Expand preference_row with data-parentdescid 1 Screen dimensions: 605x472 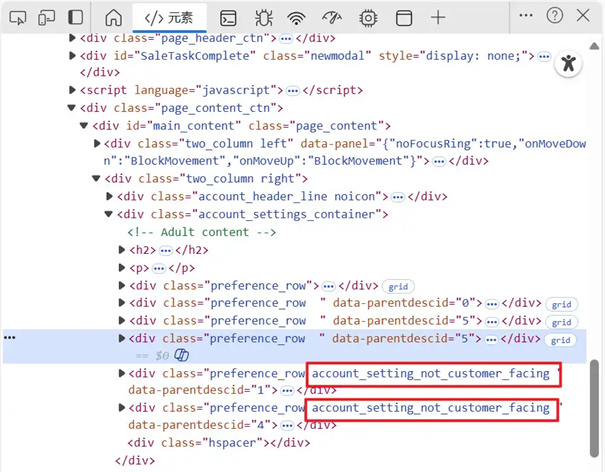[122, 373]
